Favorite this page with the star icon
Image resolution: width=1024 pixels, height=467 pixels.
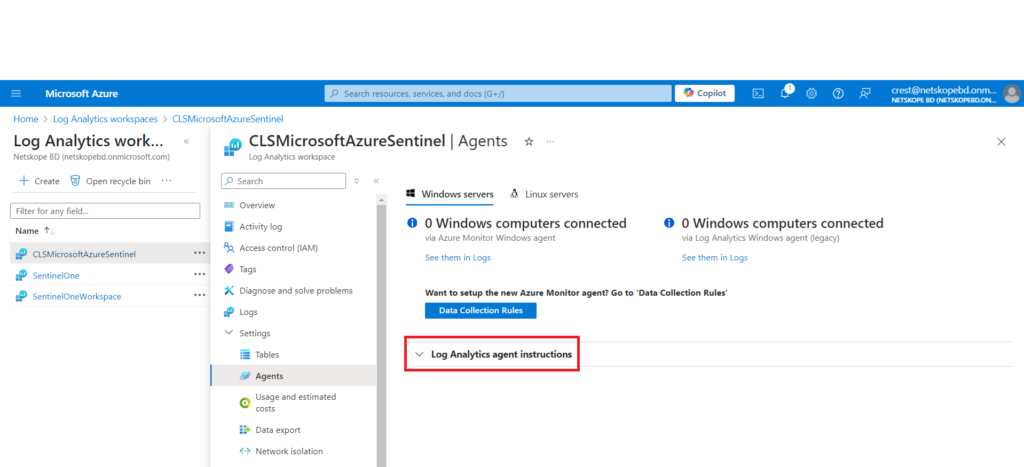pos(529,142)
